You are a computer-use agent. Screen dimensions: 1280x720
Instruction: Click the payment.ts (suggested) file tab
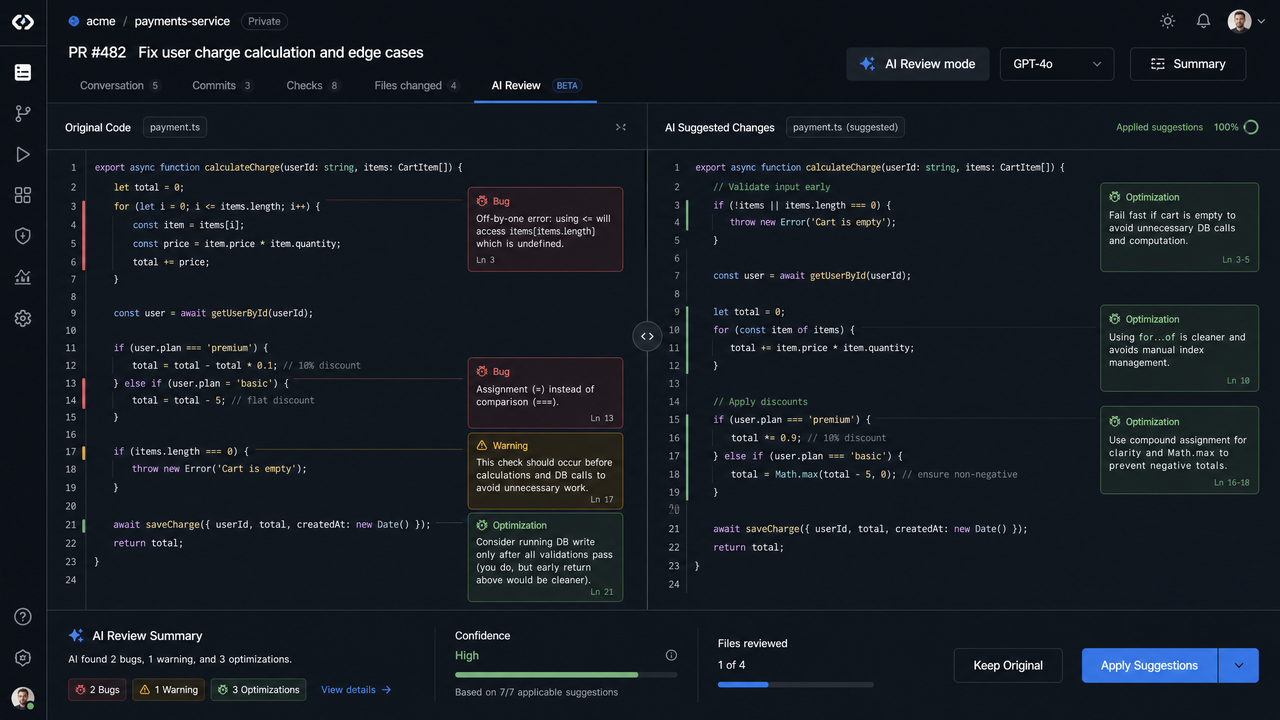tap(845, 127)
